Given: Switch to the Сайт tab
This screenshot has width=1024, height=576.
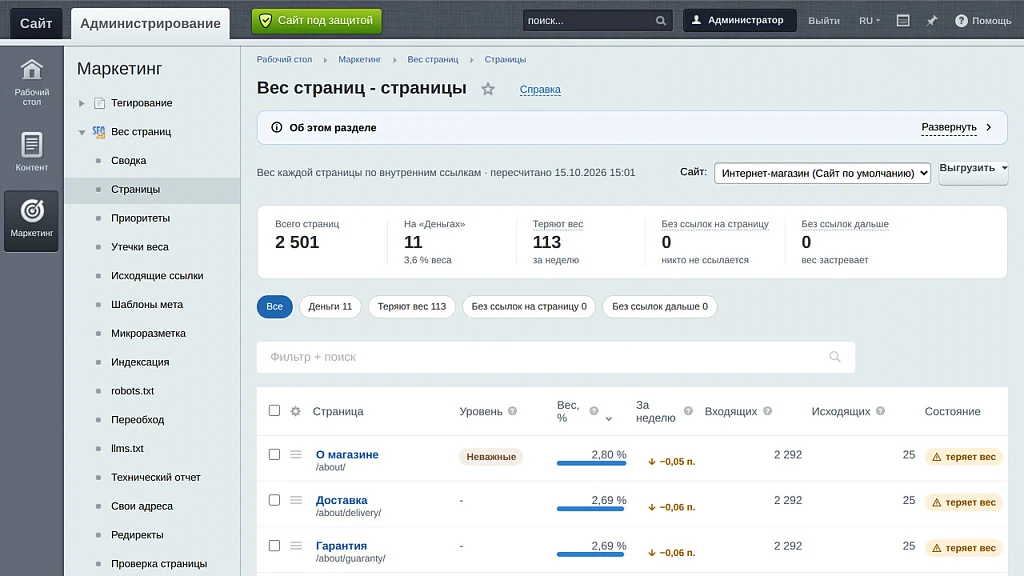Looking at the screenshot, I should coord(36,24).
